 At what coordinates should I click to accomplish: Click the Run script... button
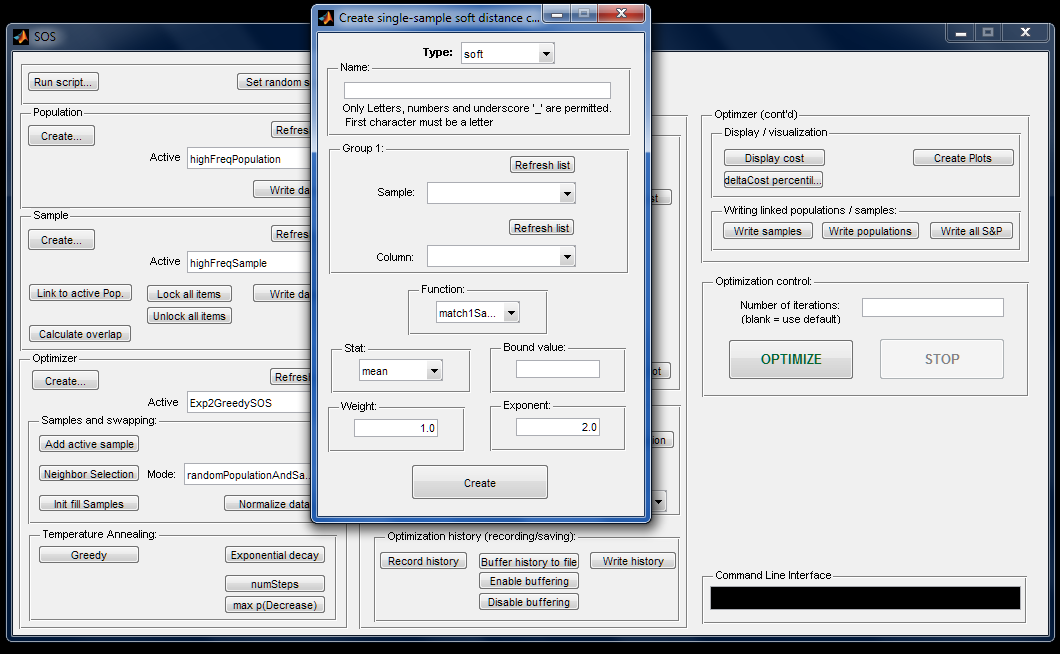63,82
